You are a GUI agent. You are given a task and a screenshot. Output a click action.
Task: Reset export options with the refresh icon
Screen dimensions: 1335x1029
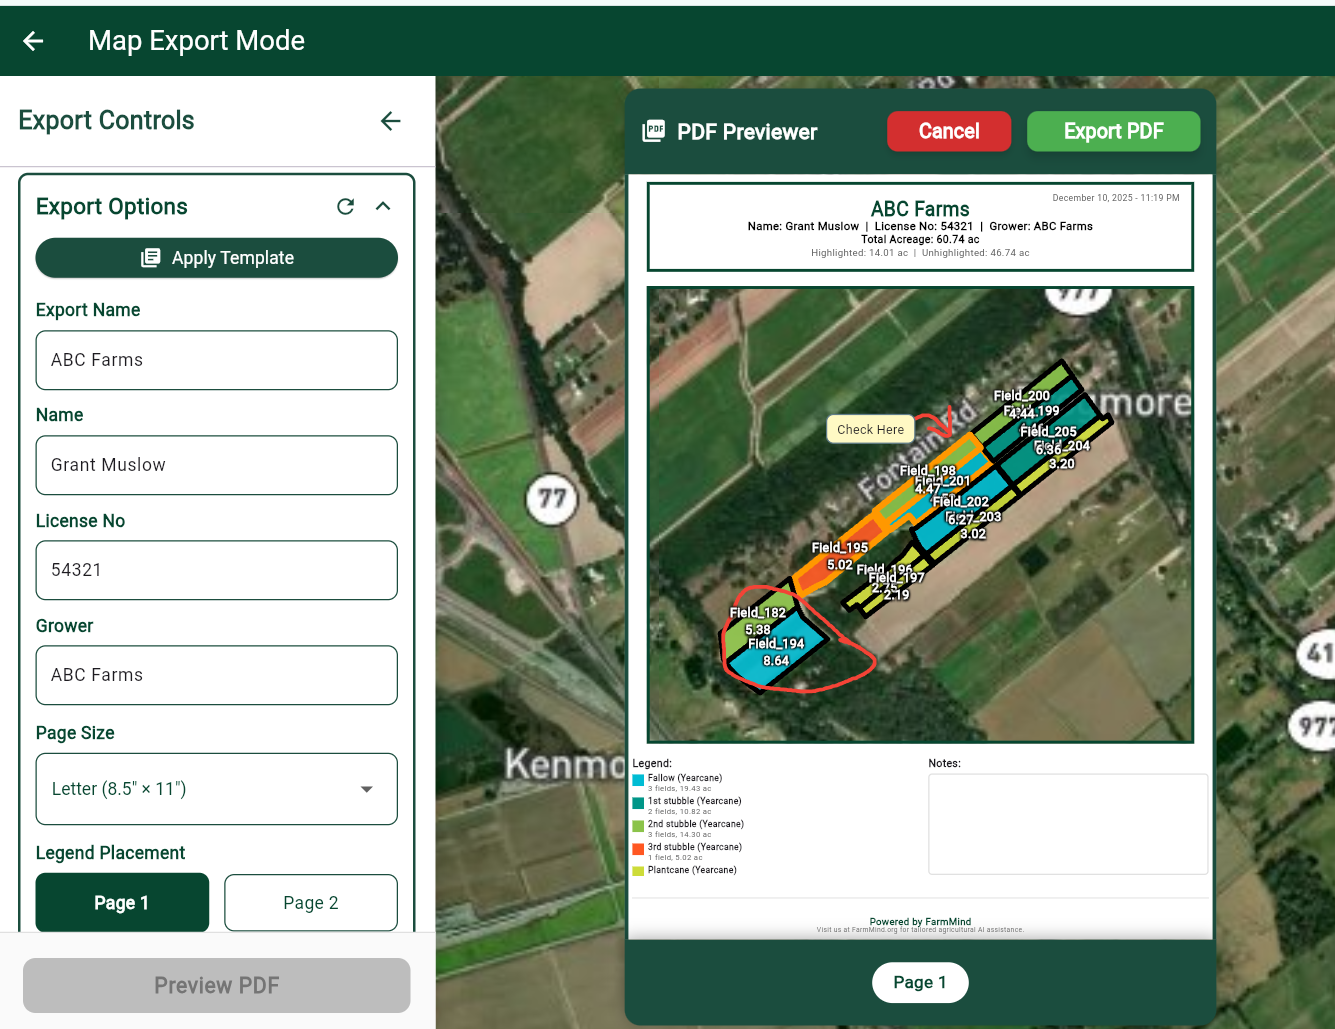(346, 206)
